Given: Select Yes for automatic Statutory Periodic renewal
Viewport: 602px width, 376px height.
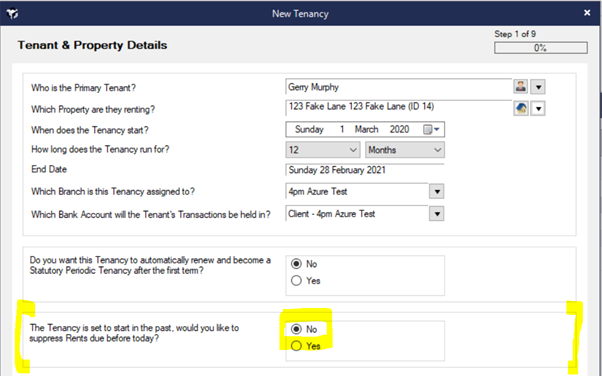Looking at the screenshot, I should [296, 281].
